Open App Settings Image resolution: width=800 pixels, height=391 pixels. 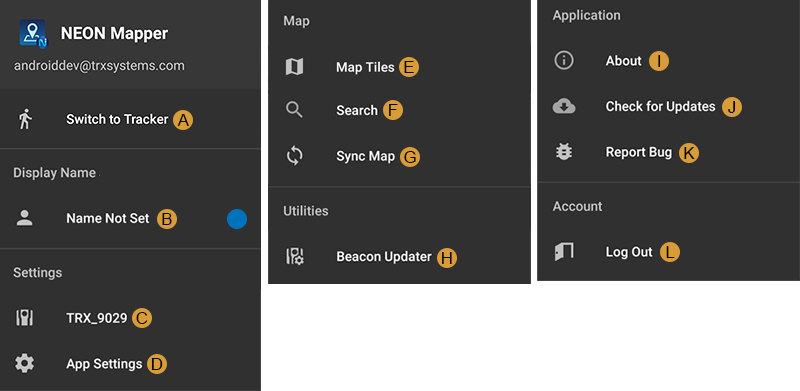[x=104, y=363]
